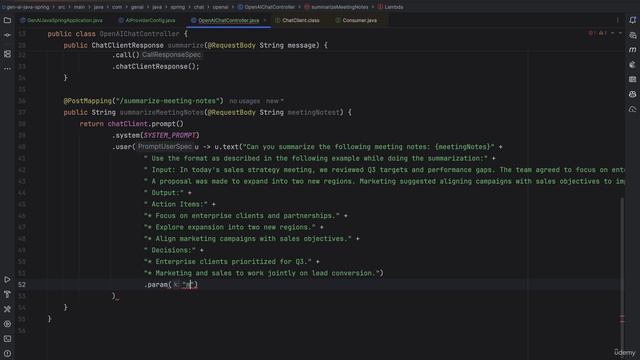This screenshot has width=640, height=360.
Task: Open the Copilot chat tool window
Action: [x=633, y=94]
